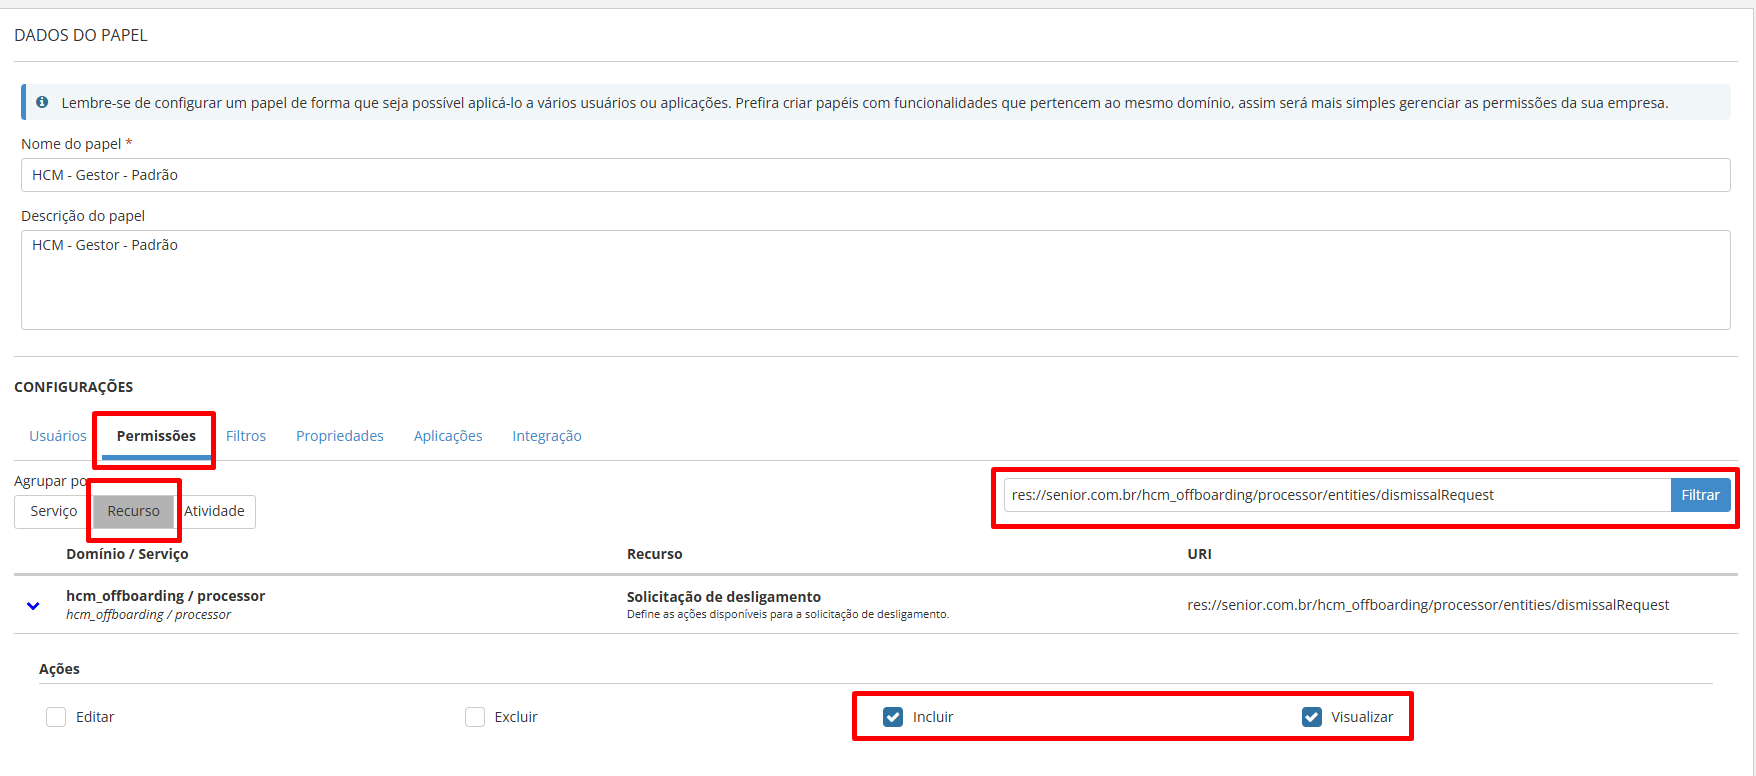Click the DADOS DO PAPEL heading
Screen dimensions: 1756x776
[x=81, y=35]
